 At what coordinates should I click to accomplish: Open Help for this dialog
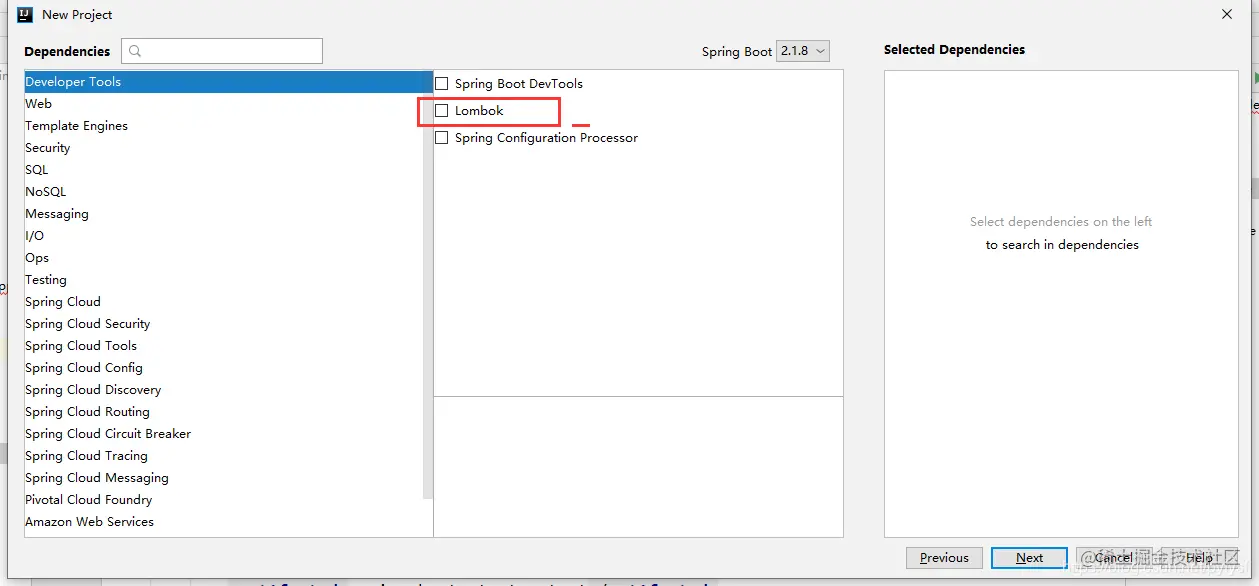(x=1198, y=558)
